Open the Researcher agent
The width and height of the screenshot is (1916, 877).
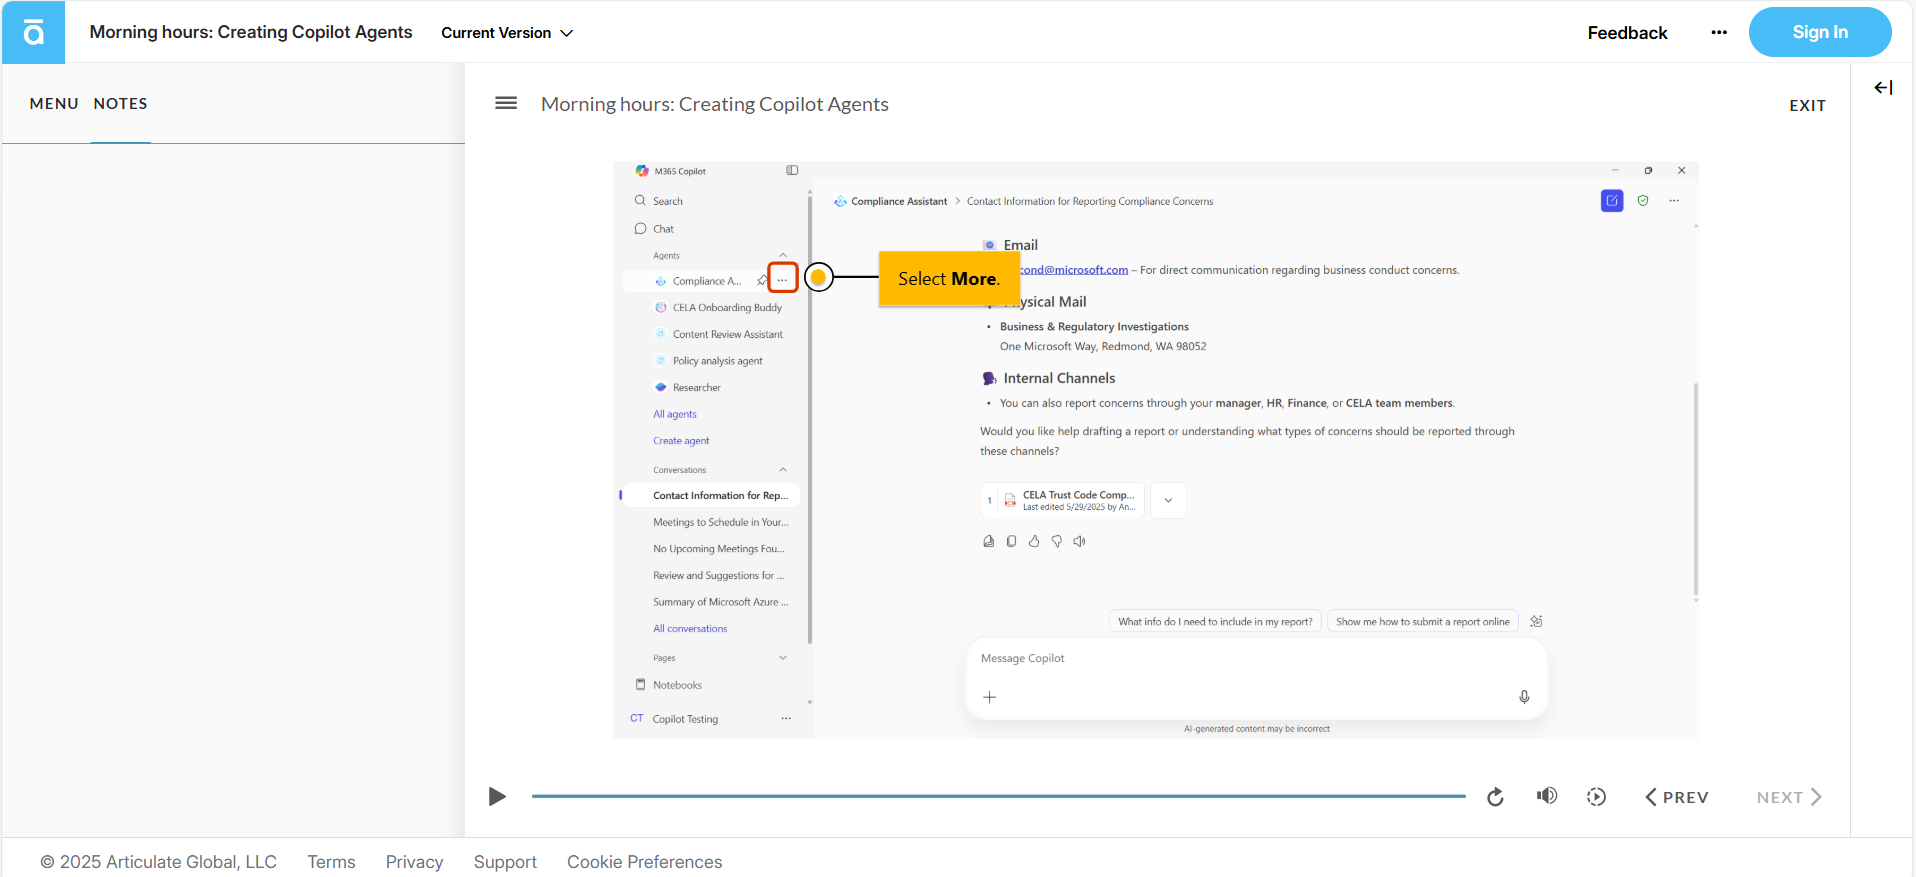point(687,388)
